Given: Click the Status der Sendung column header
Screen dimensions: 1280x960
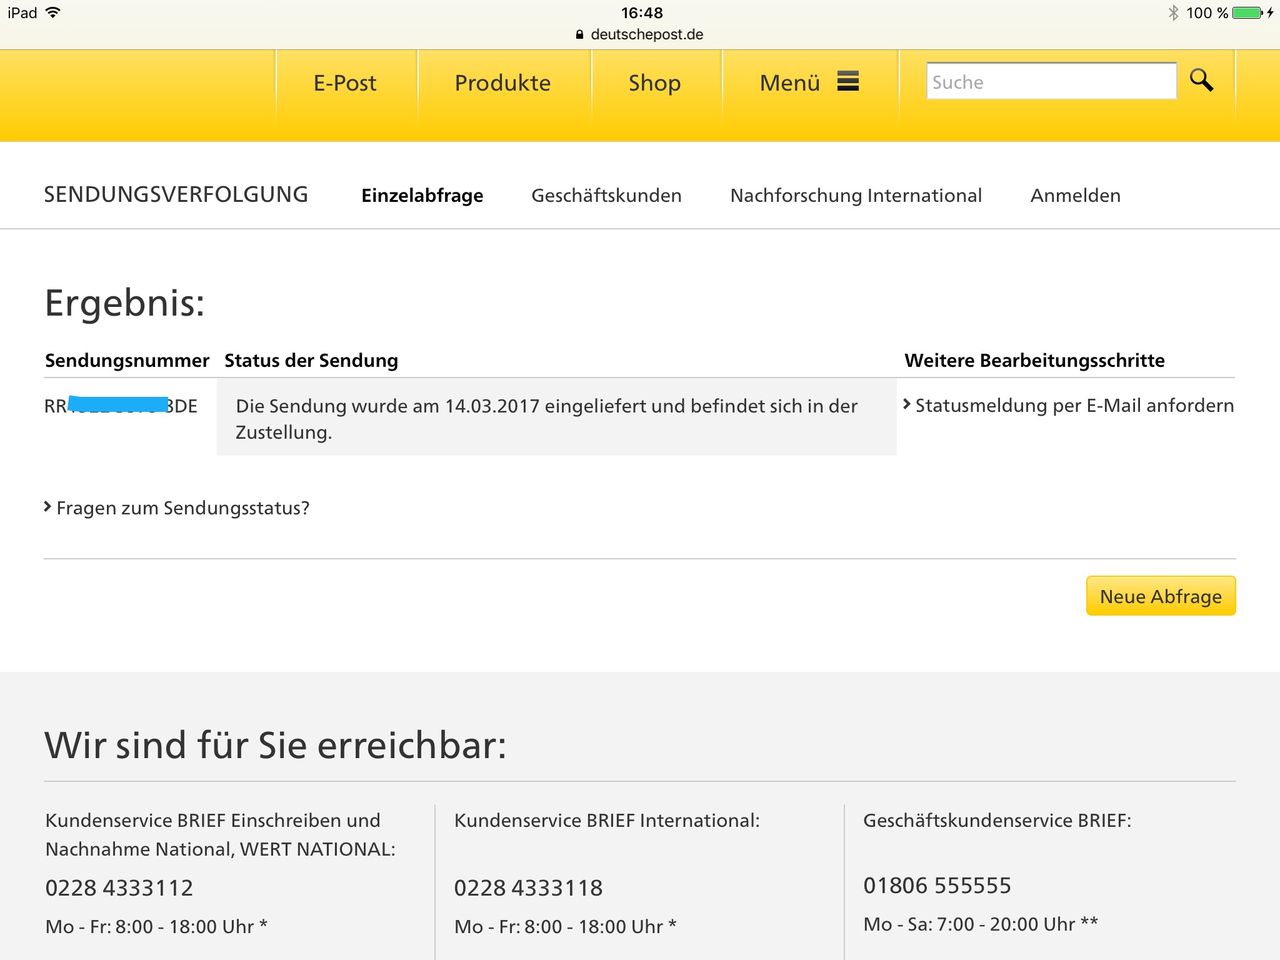Looking at the screenshot, I should [x=311, y=360].
